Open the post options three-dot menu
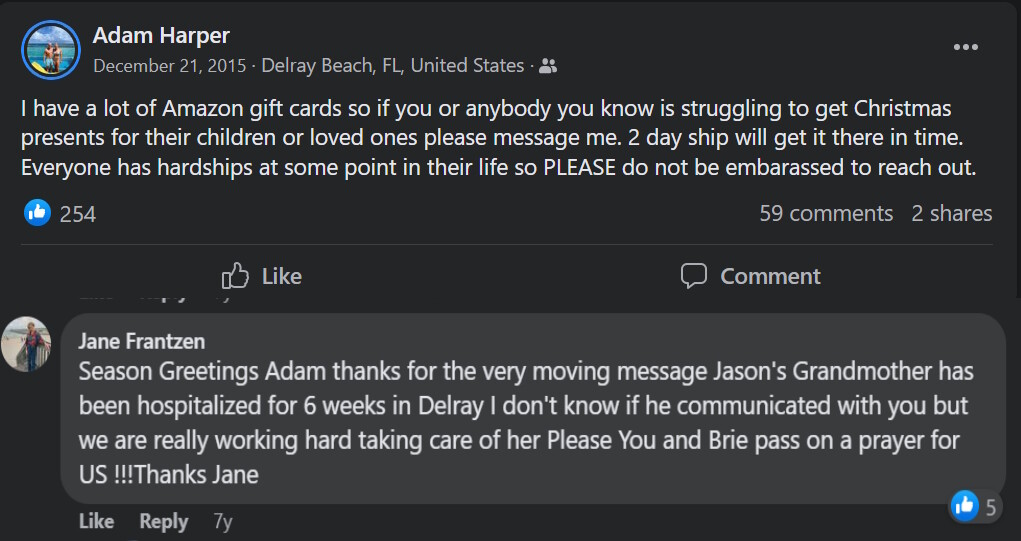Viewport: 1021px width, 541px height. (x=965, y=48)
